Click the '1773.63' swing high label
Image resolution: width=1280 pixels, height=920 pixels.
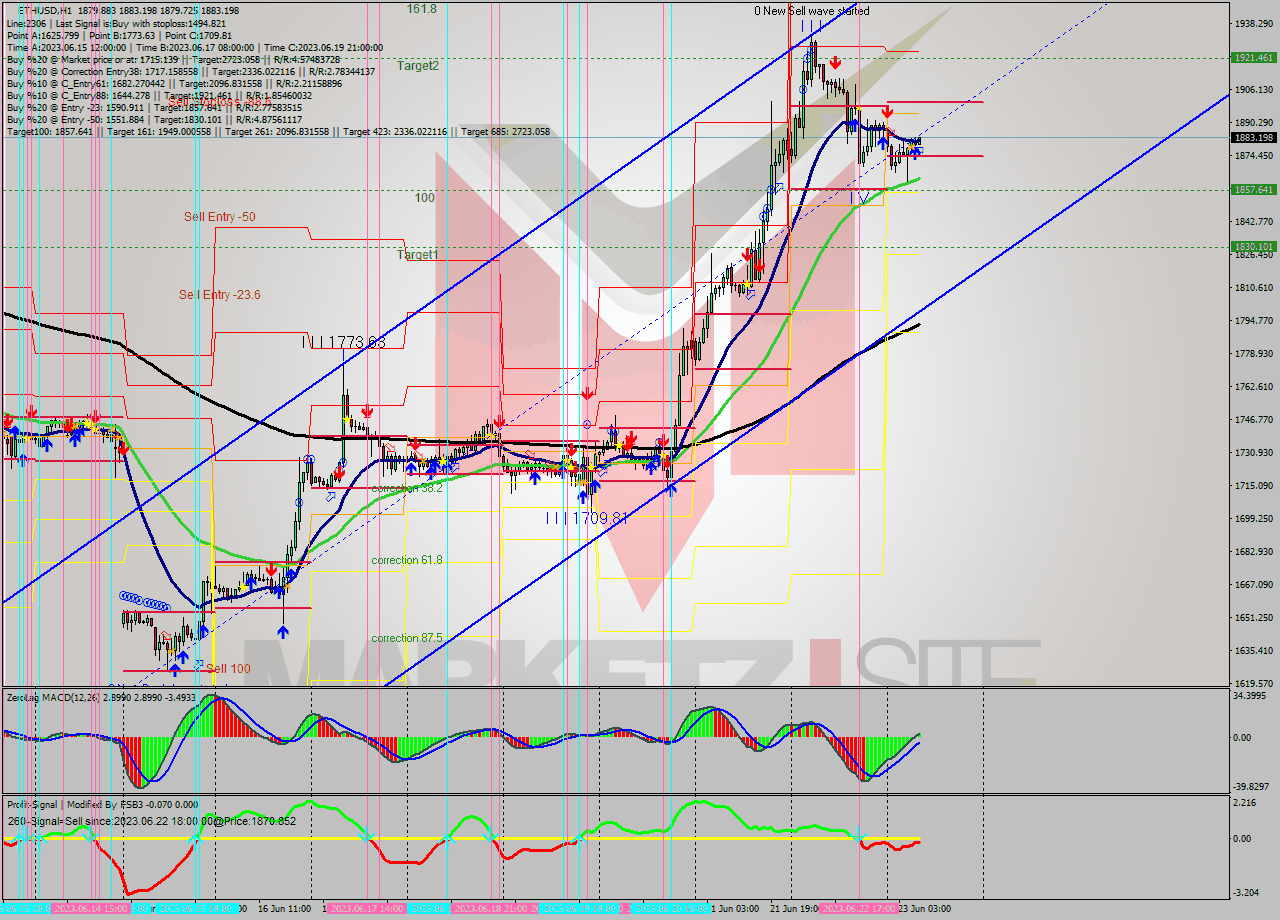point(355,342)
